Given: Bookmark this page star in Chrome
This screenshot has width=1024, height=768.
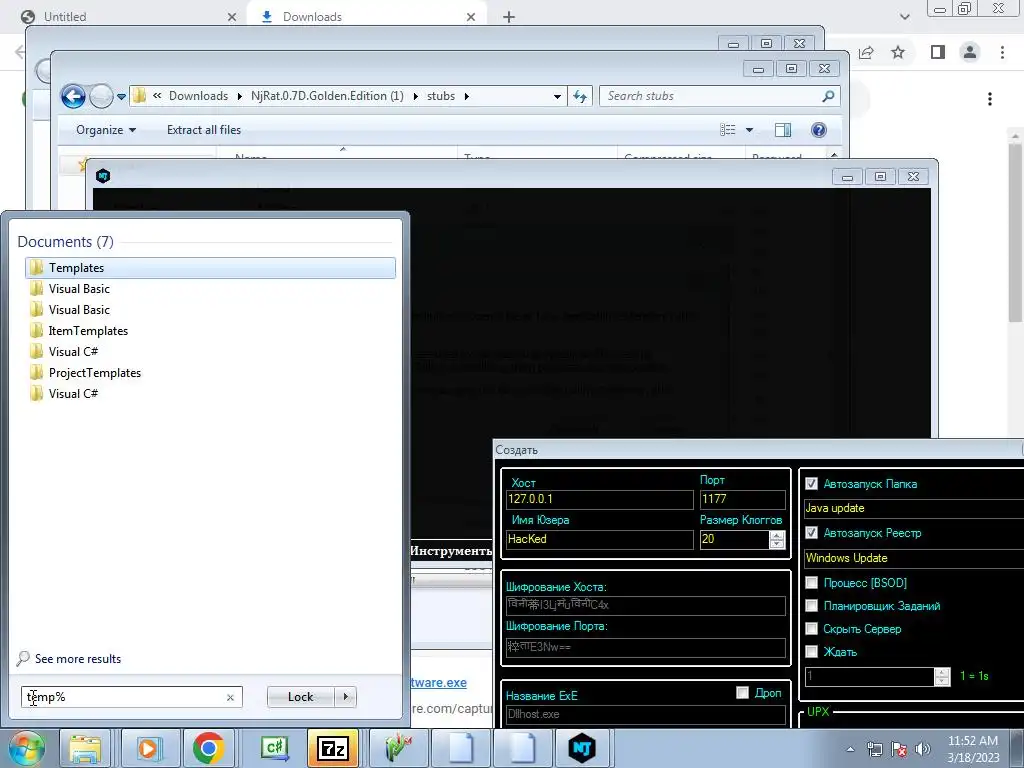Looking at the screenshot, I should click(898, 52).
